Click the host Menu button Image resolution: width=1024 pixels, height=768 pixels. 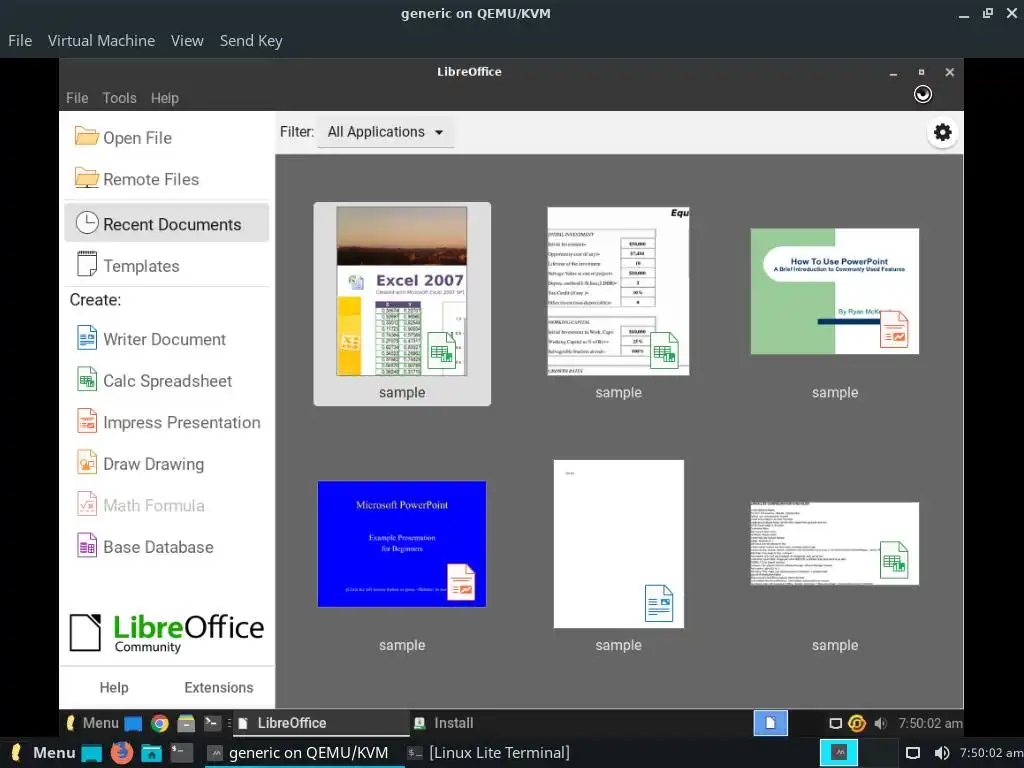tap(43, 753)
